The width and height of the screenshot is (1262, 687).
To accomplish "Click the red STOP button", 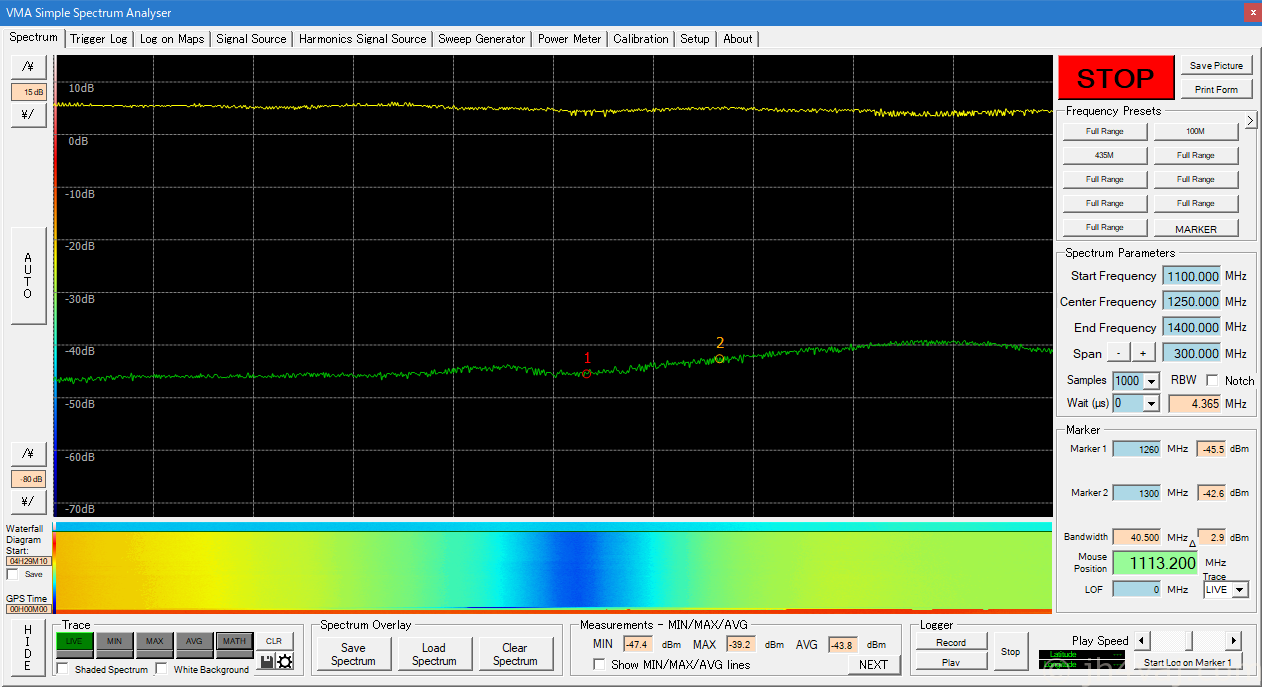I will click(1115, 78).
